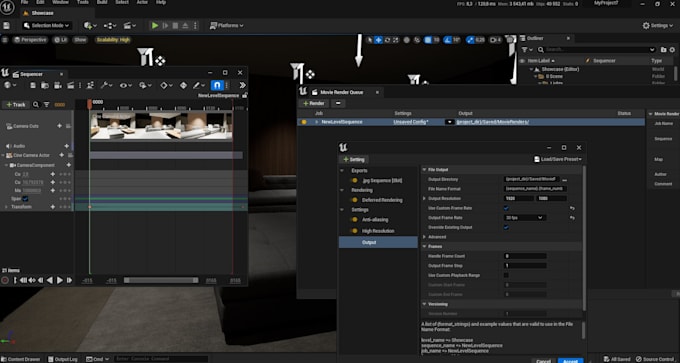Click the Sequencer auto-key diamond icon
The image size is (680, 363).
[183, 85]
